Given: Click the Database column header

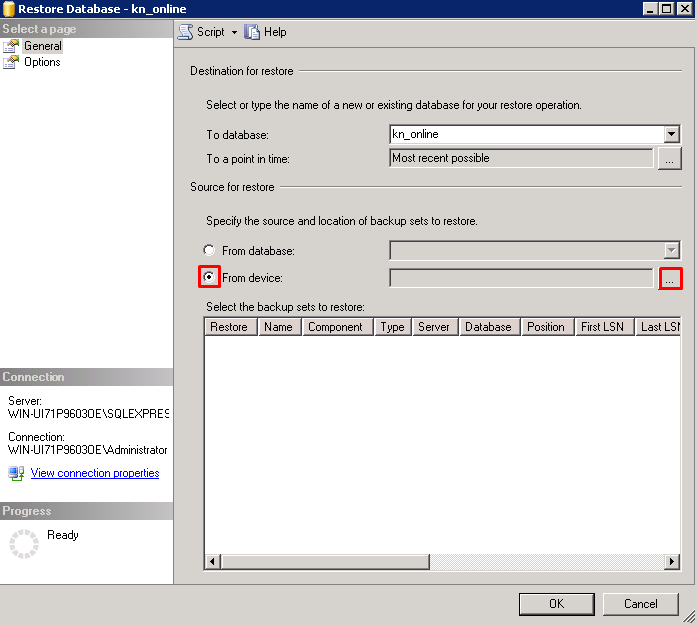Looking at the screenshot, I should pyautogui.click(x=490, y=327).
